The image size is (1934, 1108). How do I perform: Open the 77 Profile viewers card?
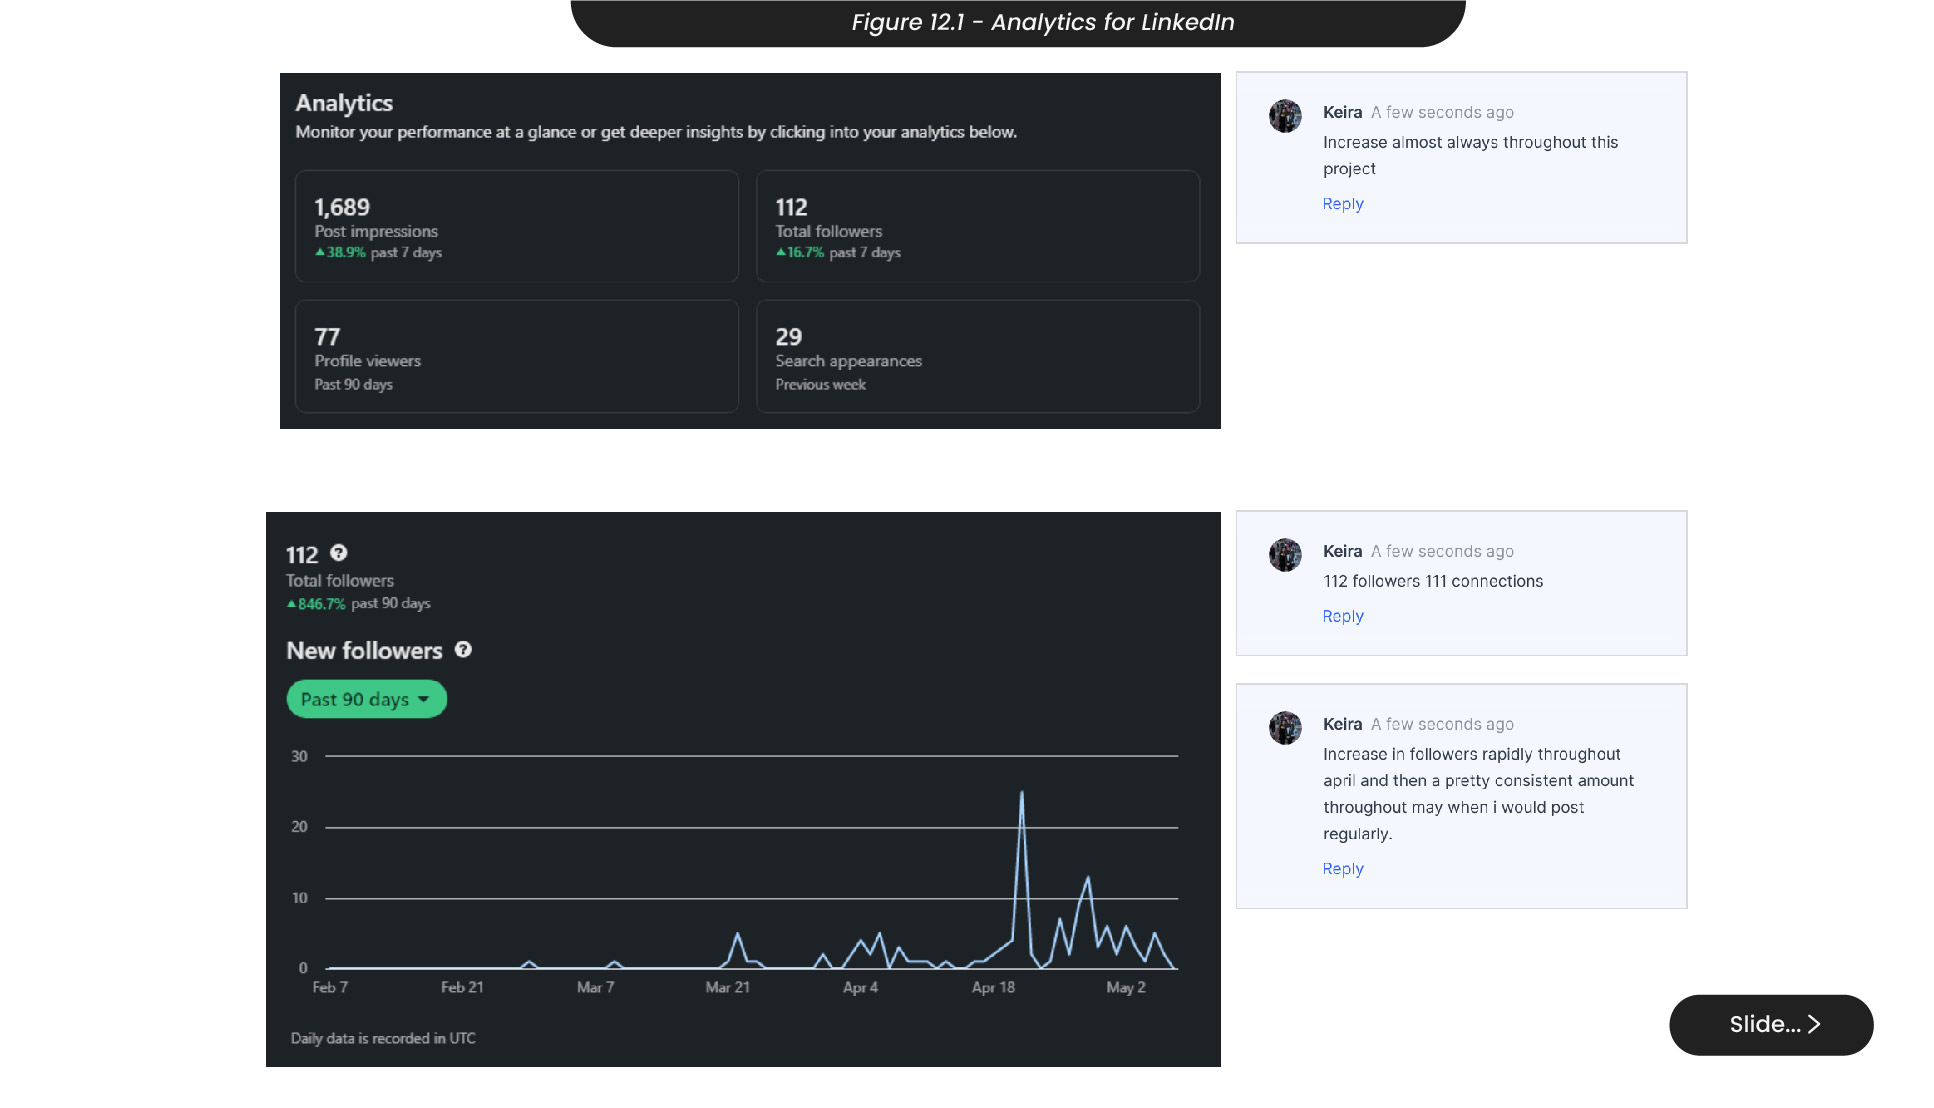(517, 356)
